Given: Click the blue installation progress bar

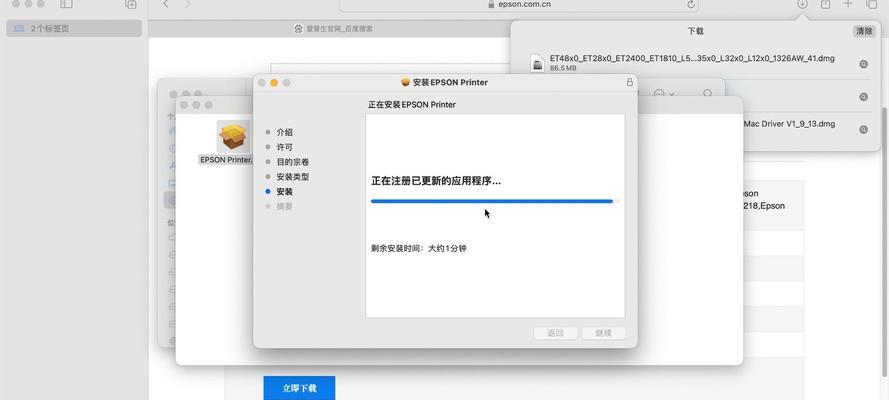Looking at the screenshot, I should point(495,201).
